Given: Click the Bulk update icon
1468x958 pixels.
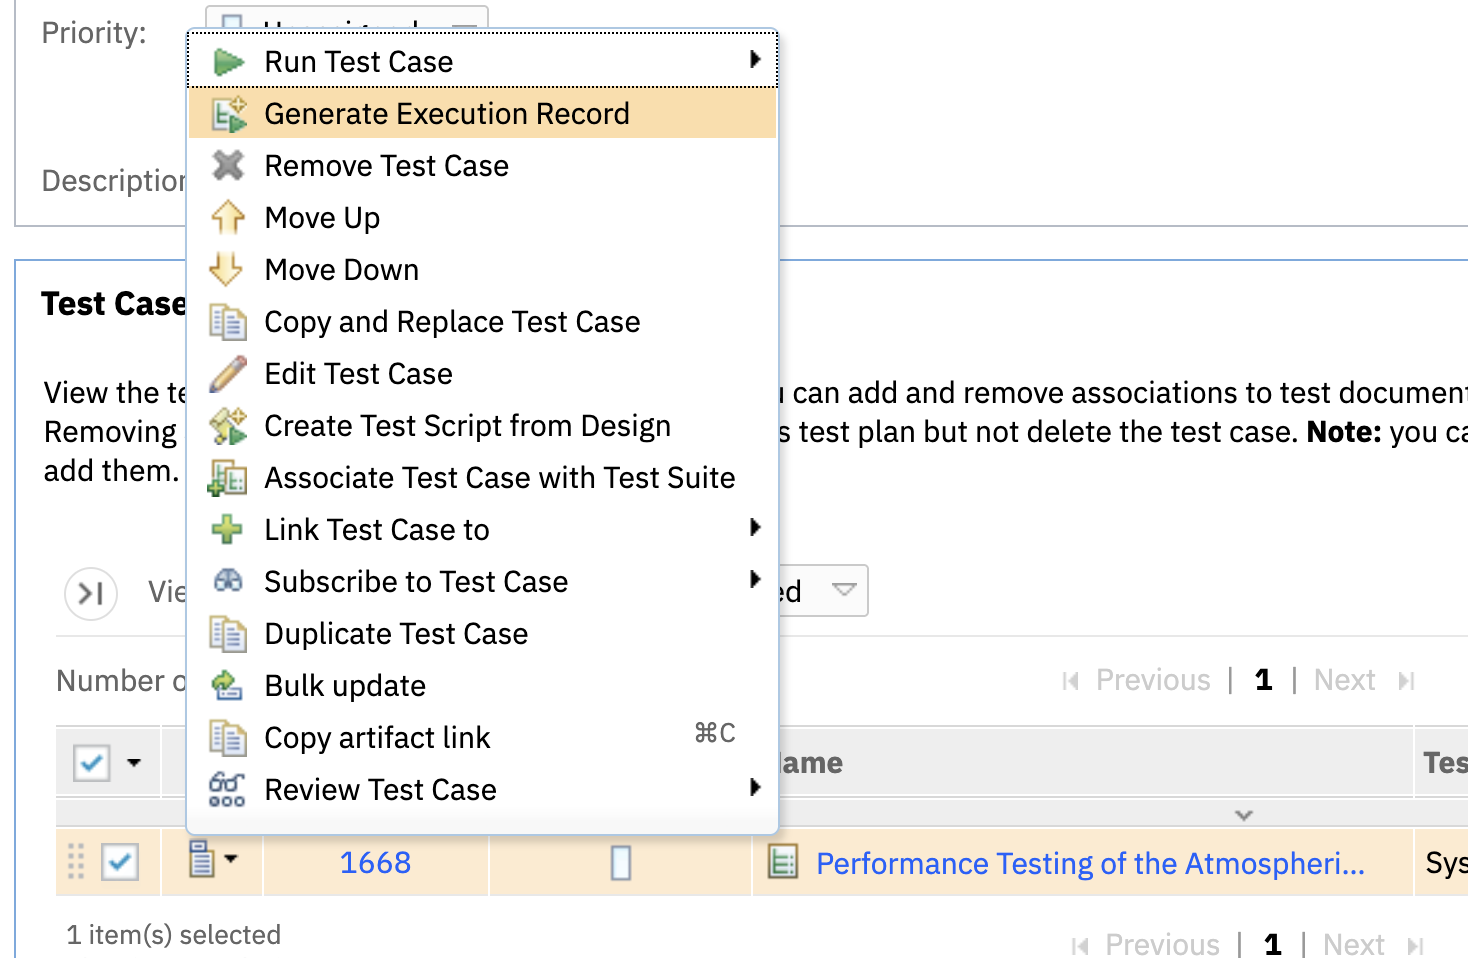Looking at the screenshot, I should [227, 685].
